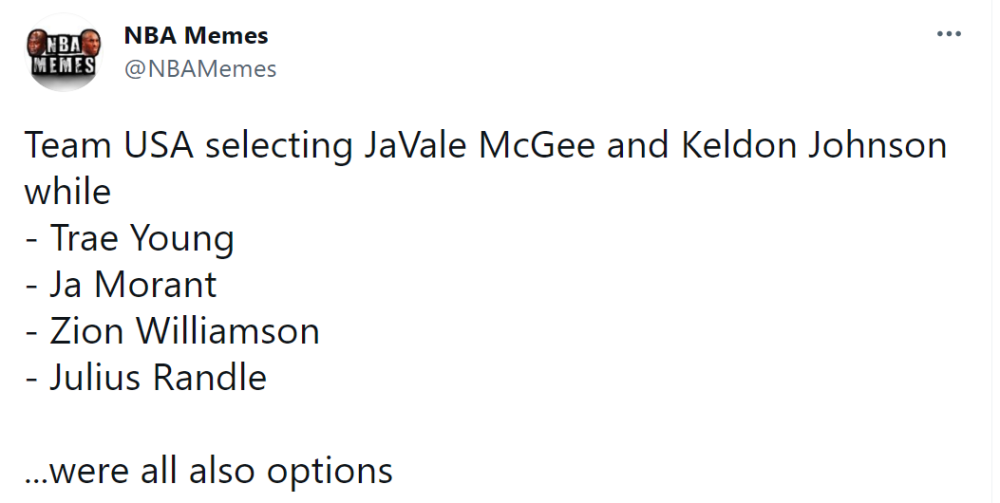This screenshot has width=1000, height=503.
Task: Select the Ja Morant list line
Action: point(121,284)
